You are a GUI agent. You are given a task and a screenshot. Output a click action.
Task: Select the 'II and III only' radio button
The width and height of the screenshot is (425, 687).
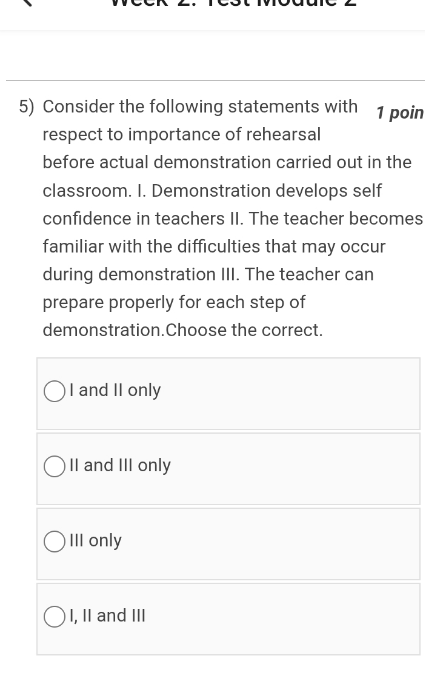[54, 466]
